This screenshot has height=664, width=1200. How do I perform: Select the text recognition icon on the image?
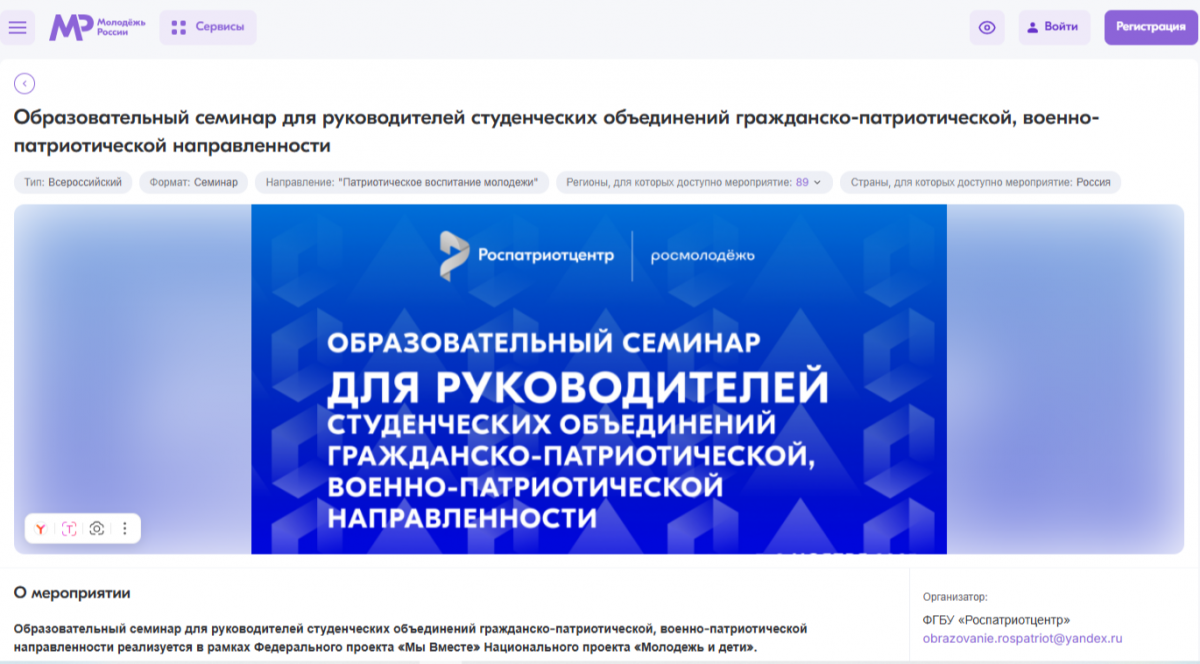tap(69, 529)
